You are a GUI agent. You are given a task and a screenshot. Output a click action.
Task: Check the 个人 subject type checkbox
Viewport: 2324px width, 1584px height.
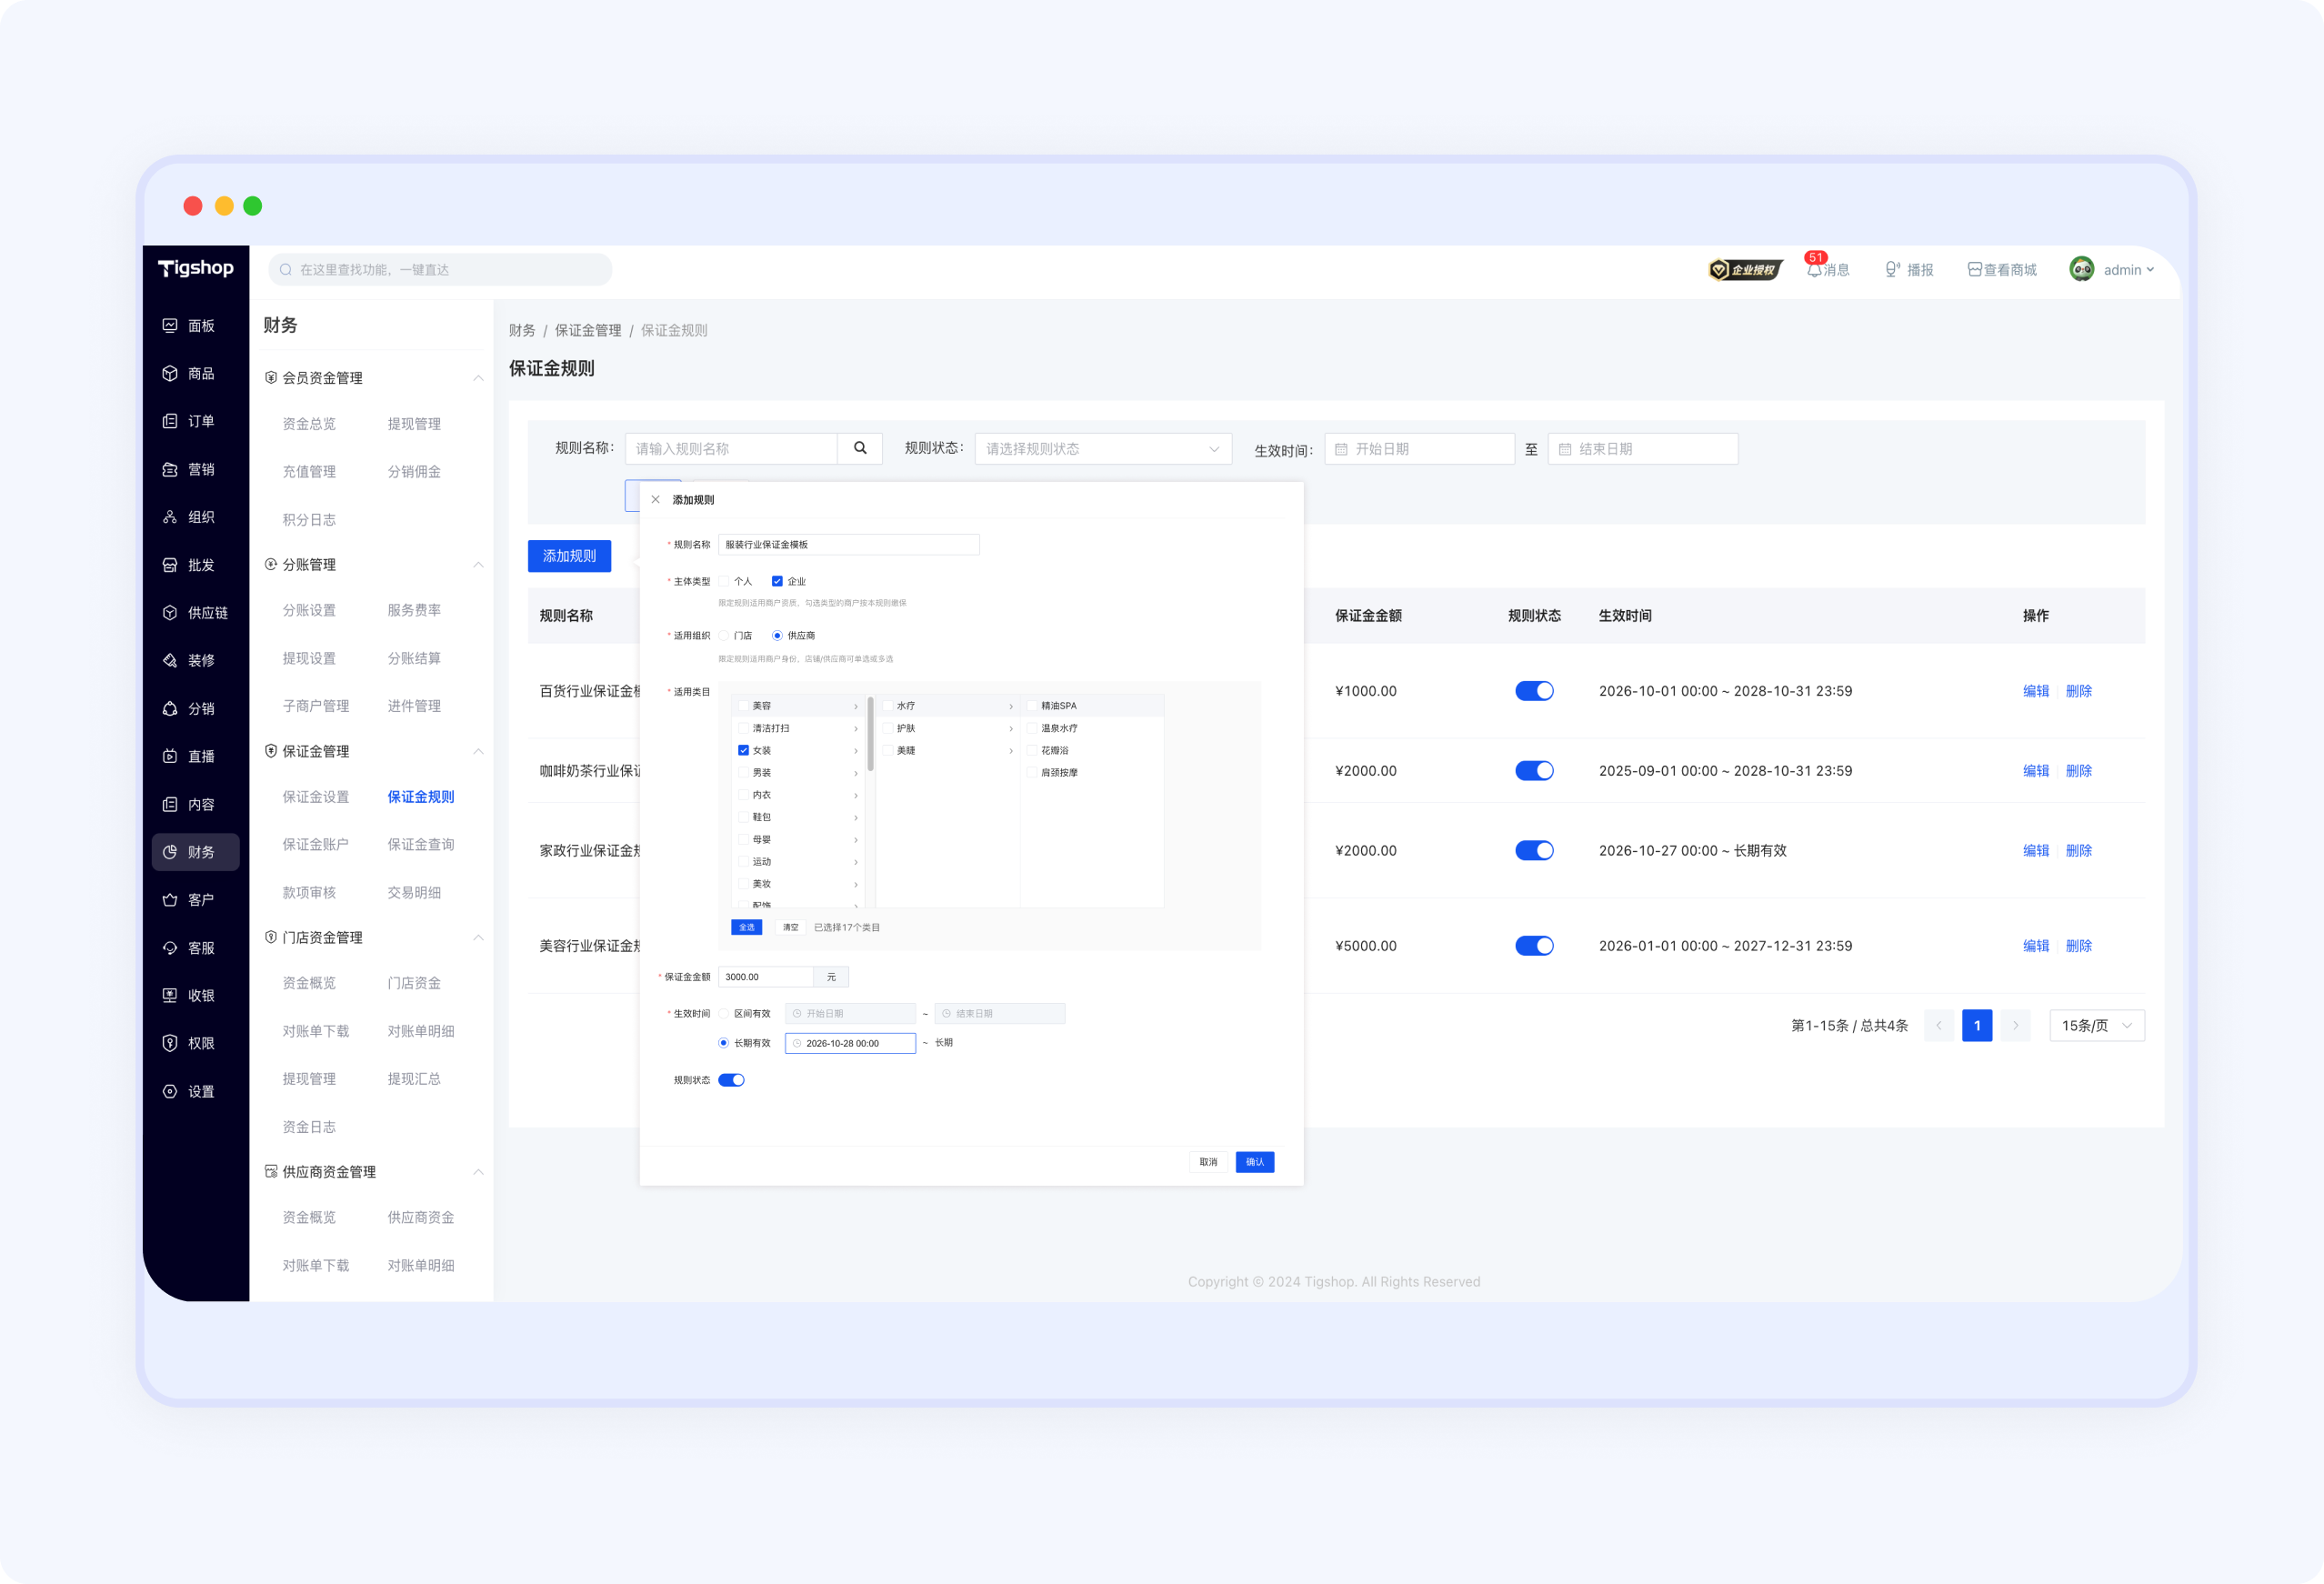click(x=724, y=581)
